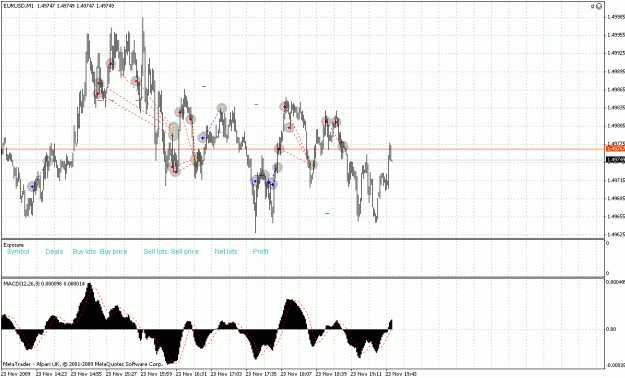Click the 23 Nov 14:55 time label
This screenshot has height=378, width=625.
(86, 374)
